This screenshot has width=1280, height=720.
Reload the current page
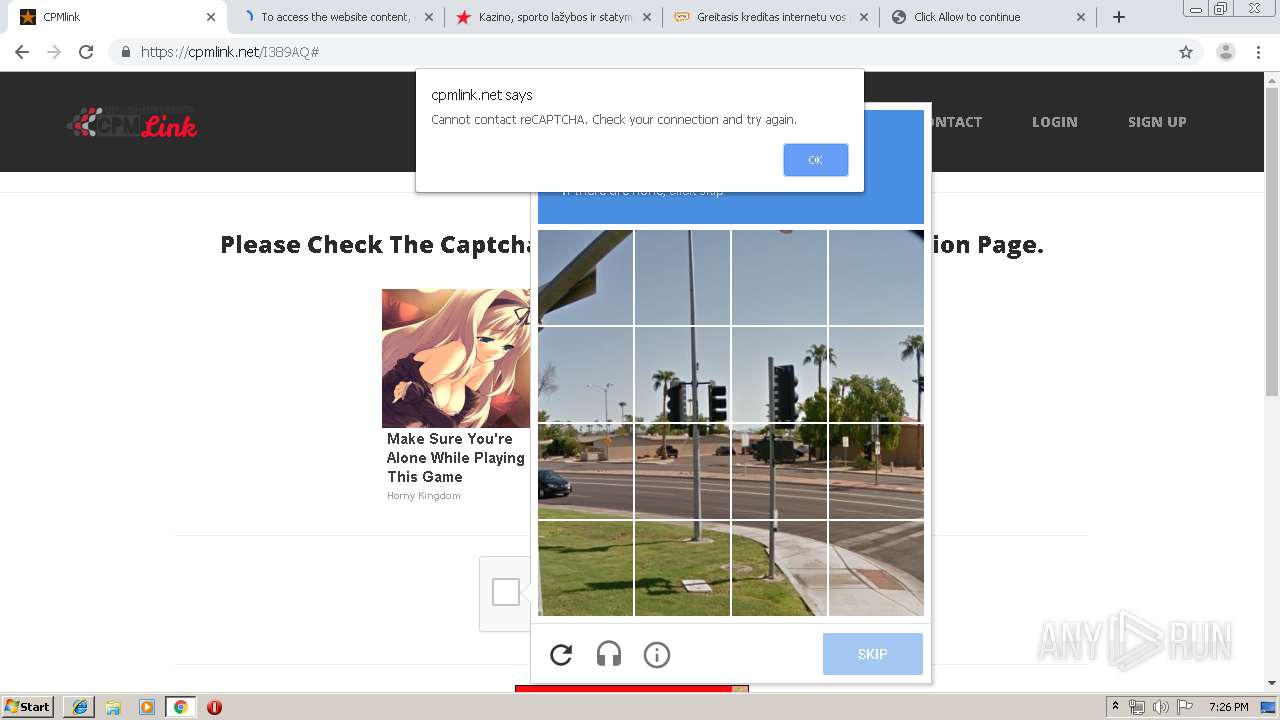[86, 52]
